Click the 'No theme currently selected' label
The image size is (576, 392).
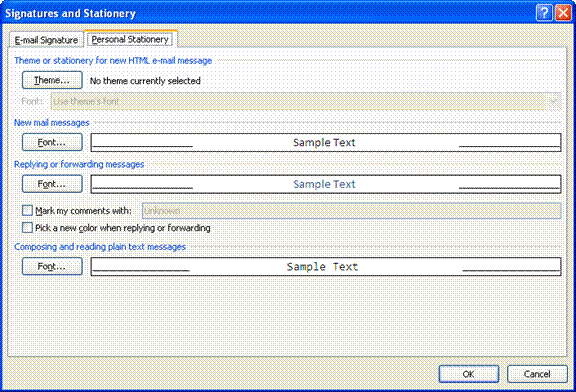pyautogui.click(x=145, y=81)
